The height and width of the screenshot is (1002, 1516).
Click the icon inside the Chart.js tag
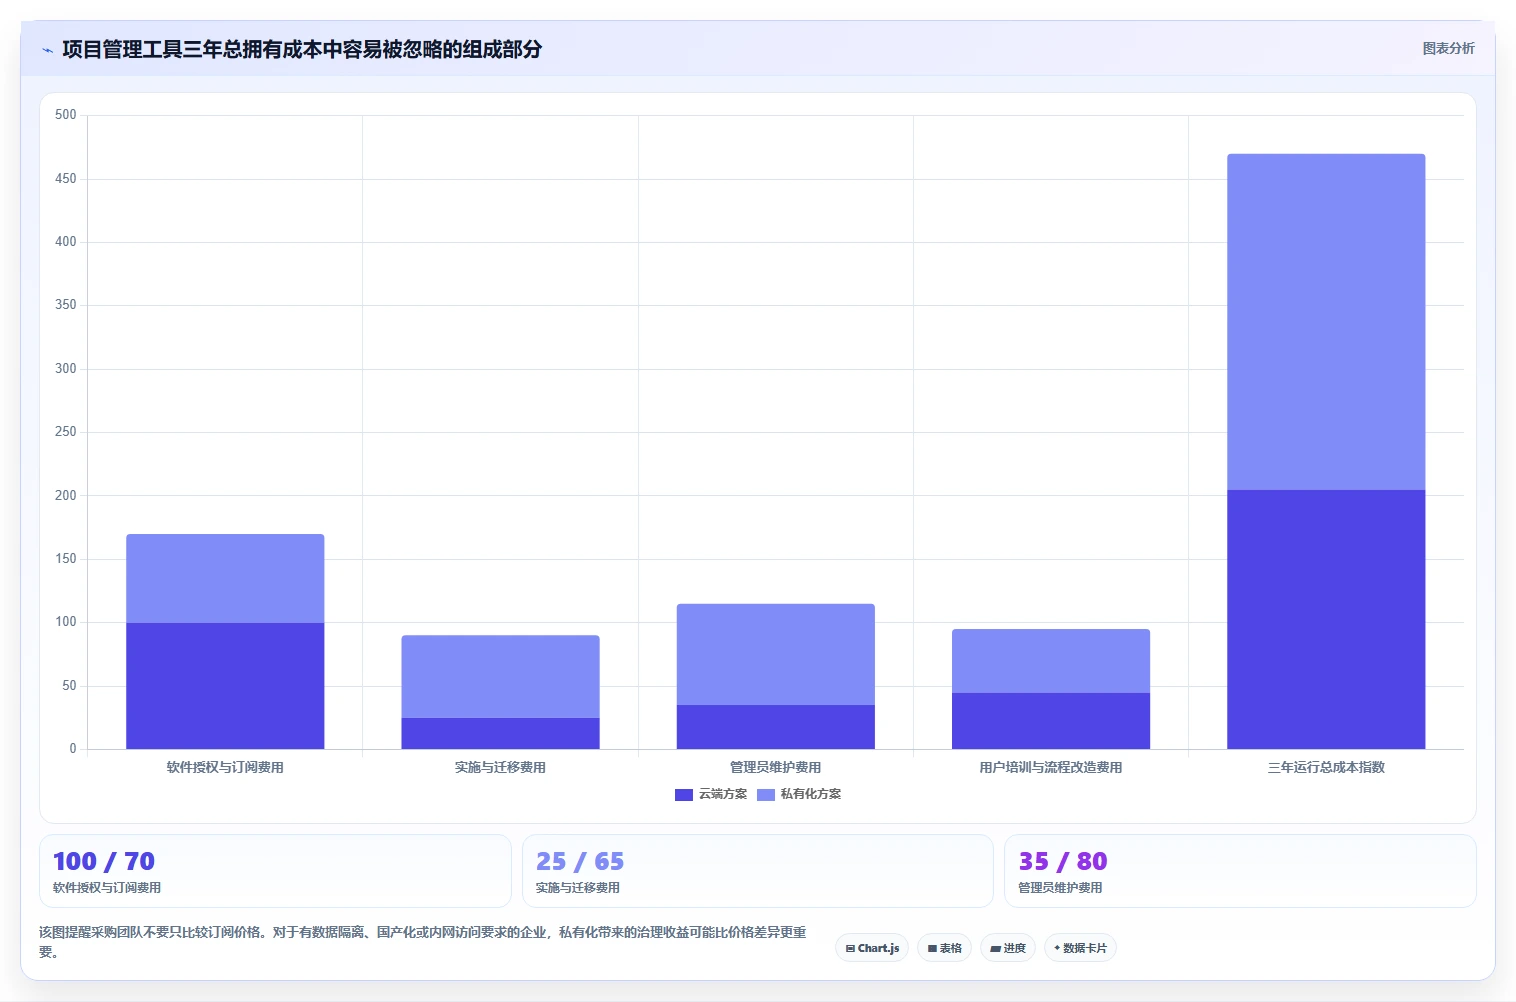850,948
